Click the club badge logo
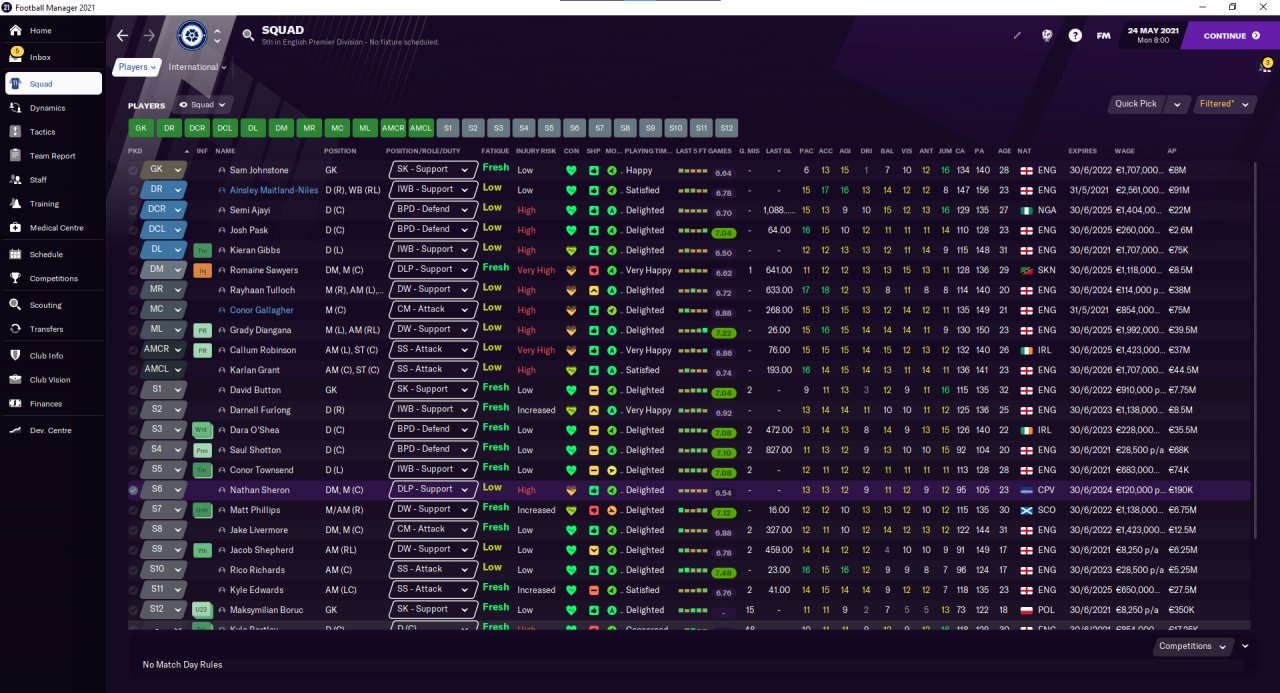 point(192,36)
